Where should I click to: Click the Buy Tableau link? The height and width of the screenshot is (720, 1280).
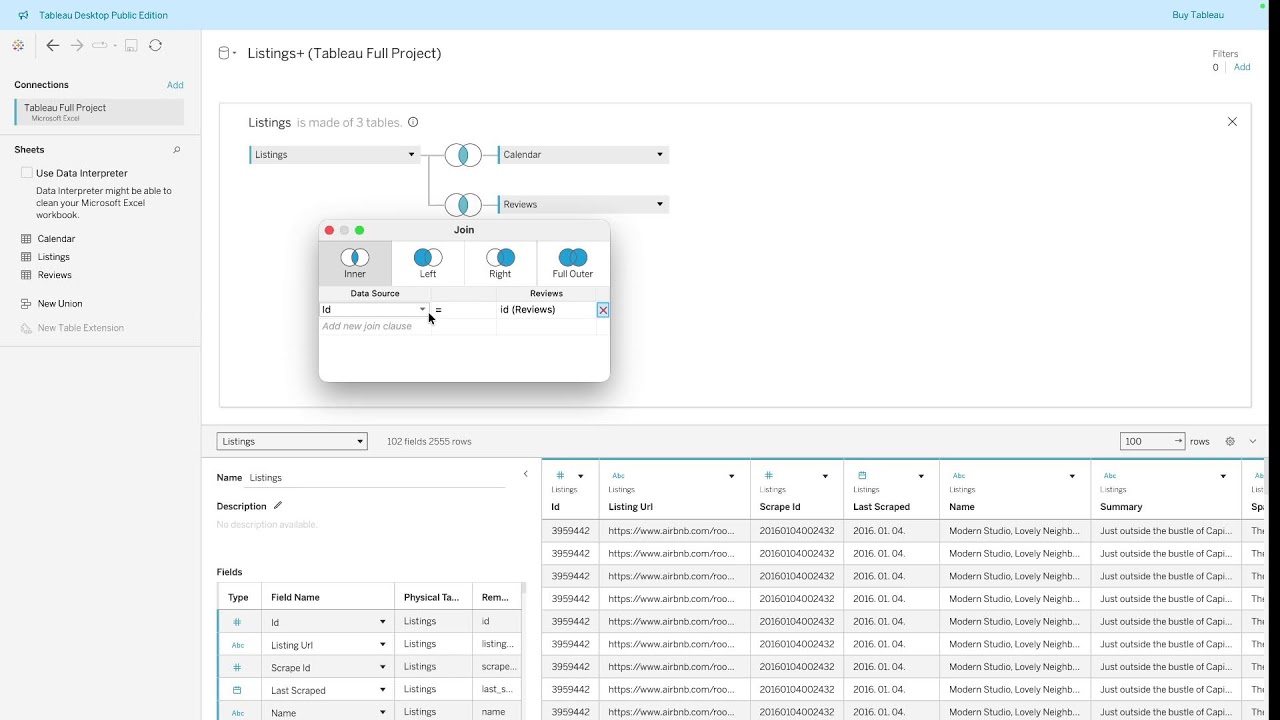pyautogui.click(x=1198, y=15)
